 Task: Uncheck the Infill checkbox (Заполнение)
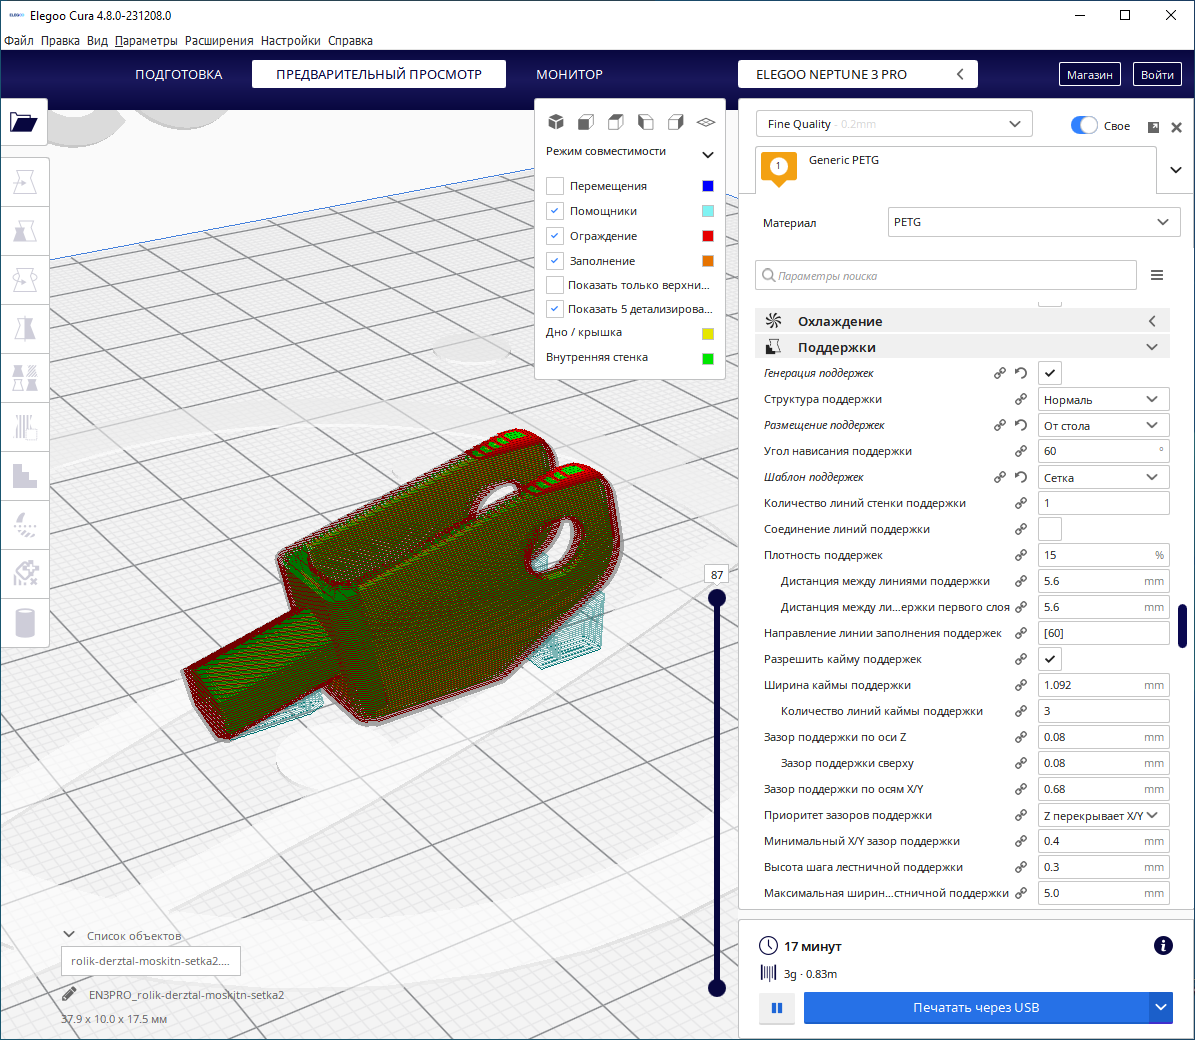click(555, 261)
